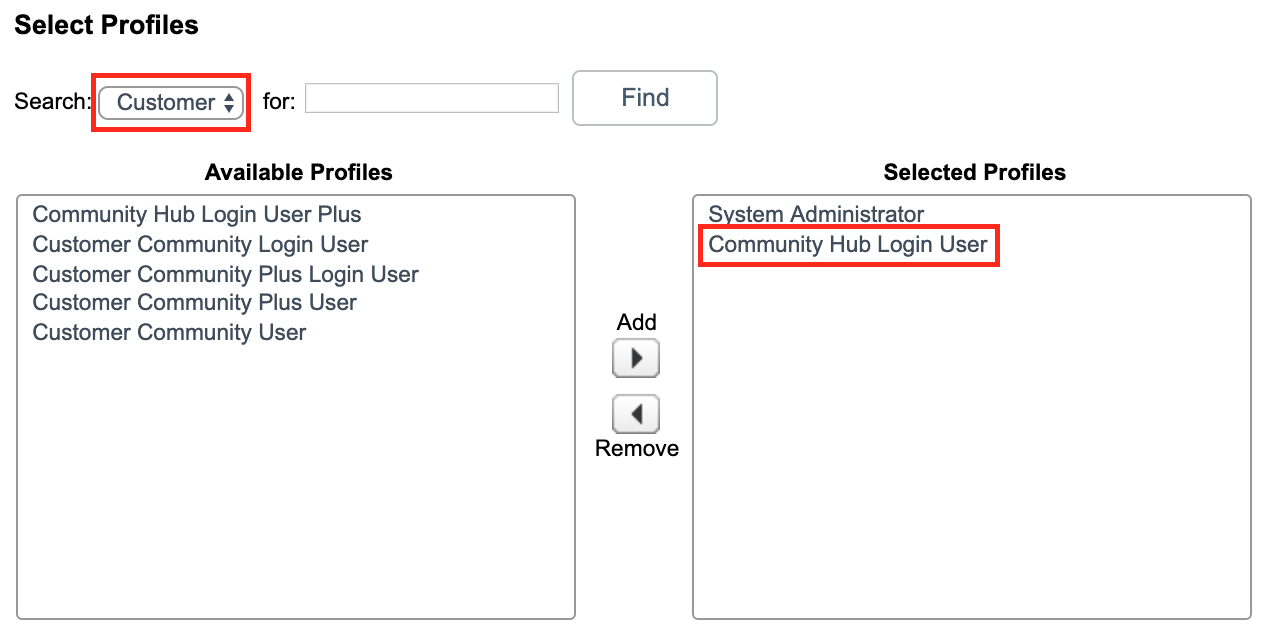Click the Remove left-arrow button
1270x640 pixels.
tap(636, 413)
